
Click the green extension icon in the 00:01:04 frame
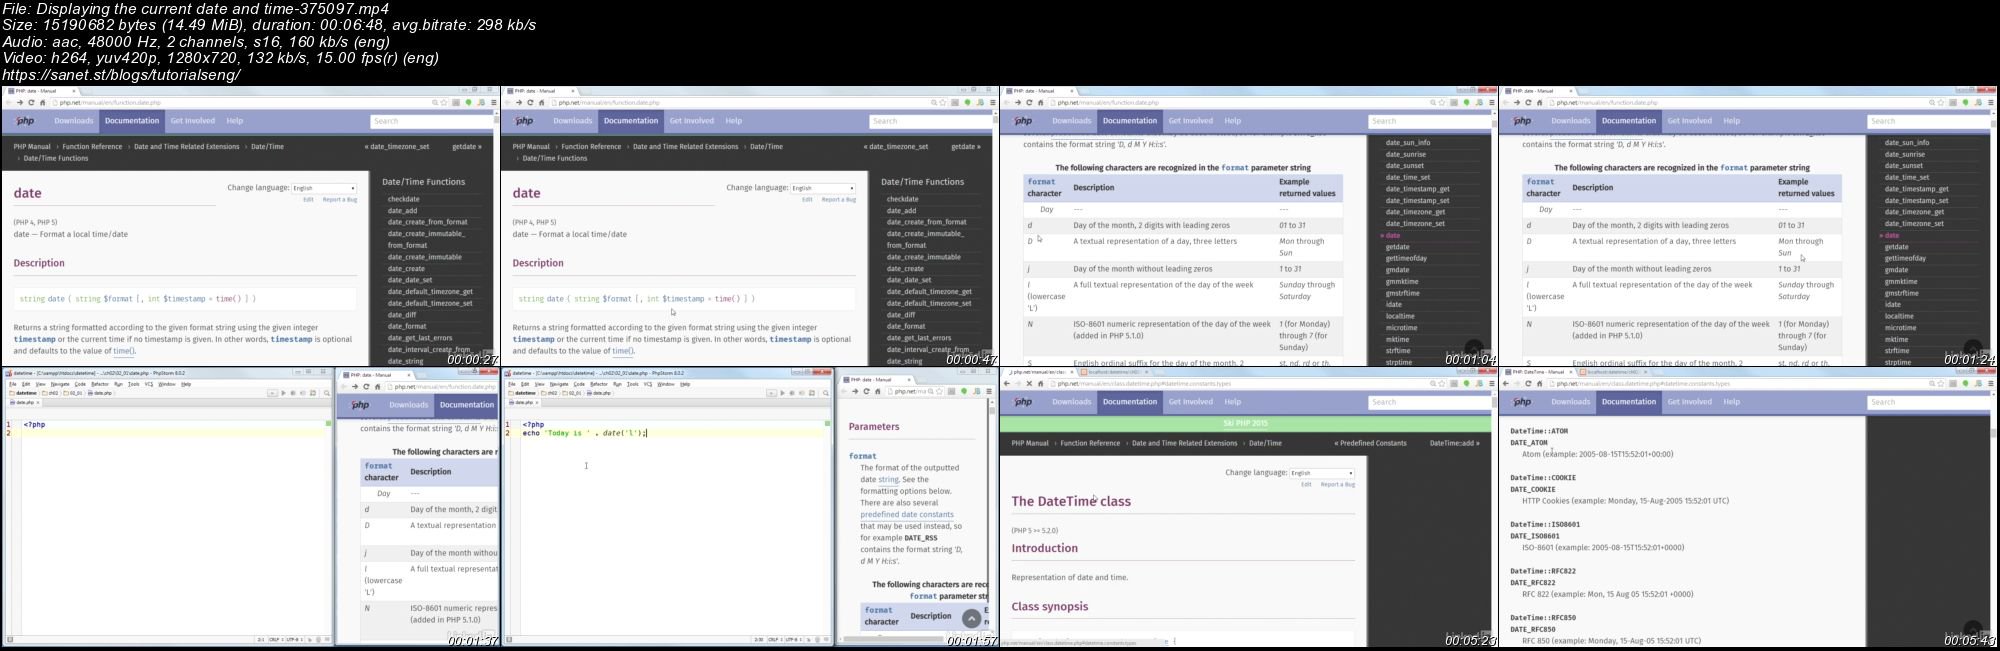pos(1466,102)
